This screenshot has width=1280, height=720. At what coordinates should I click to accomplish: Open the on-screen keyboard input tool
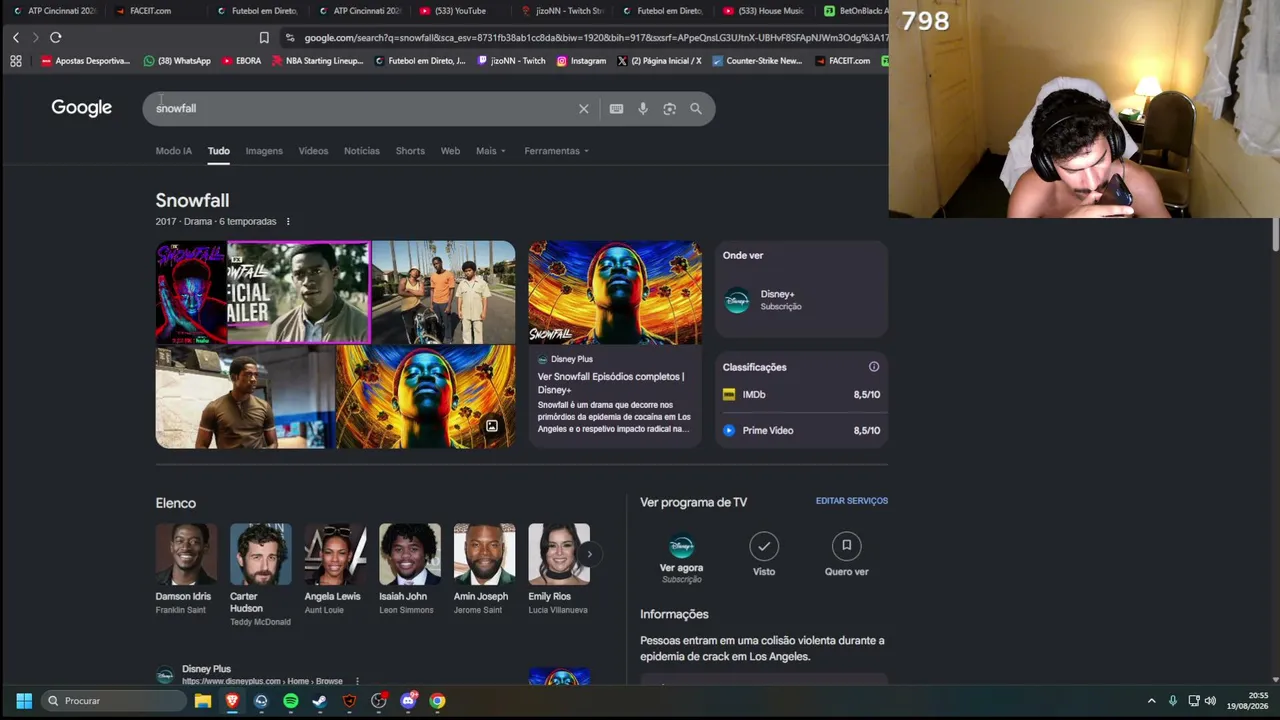click(x=616, y=109)
